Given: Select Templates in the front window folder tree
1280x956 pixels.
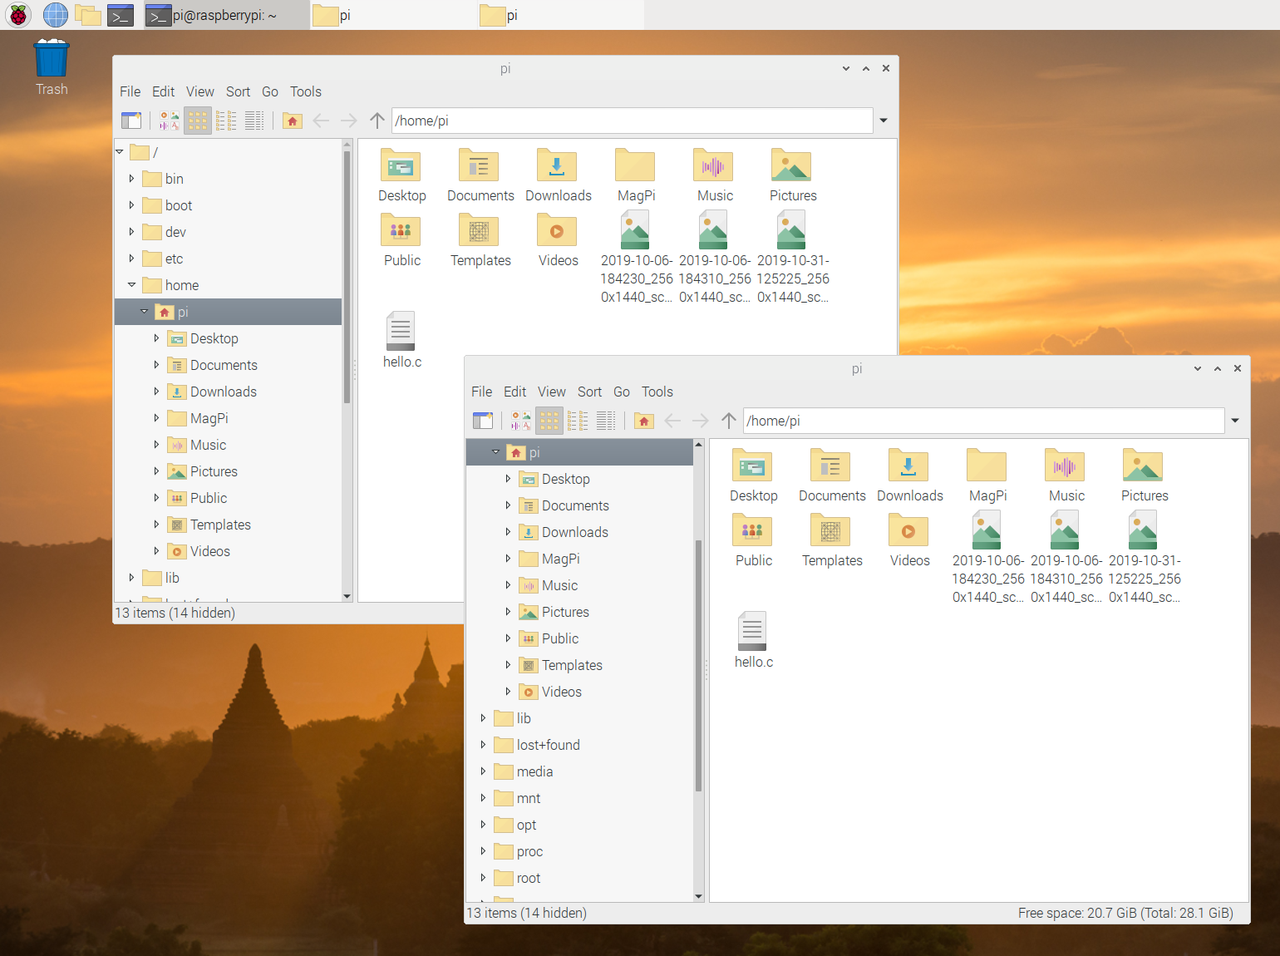Looking at the screenshot, I should point(571,665).
